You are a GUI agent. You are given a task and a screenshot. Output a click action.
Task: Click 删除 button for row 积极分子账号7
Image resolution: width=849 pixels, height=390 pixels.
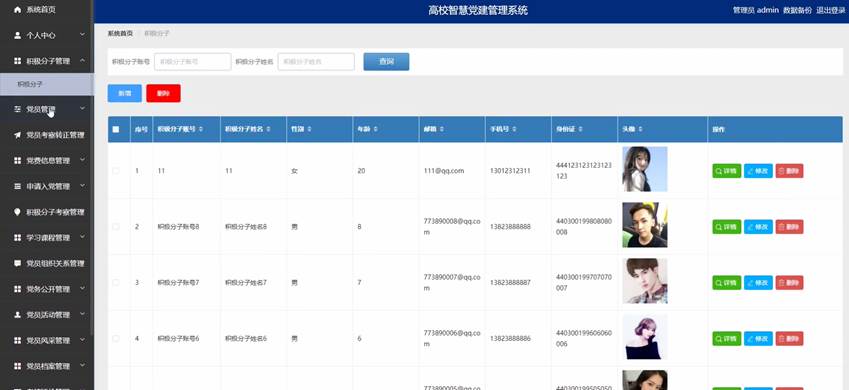click(x=789, y=283)
